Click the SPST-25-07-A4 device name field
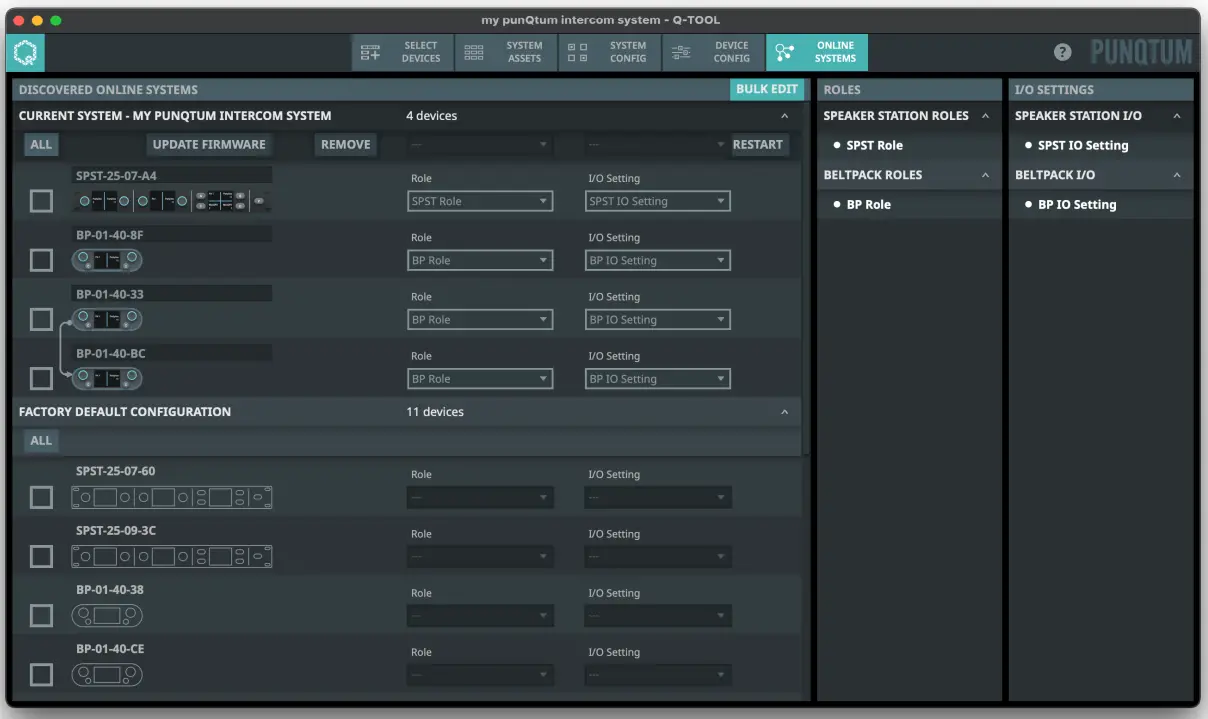This screenshot has height=719, width=1208. (172, 176)
